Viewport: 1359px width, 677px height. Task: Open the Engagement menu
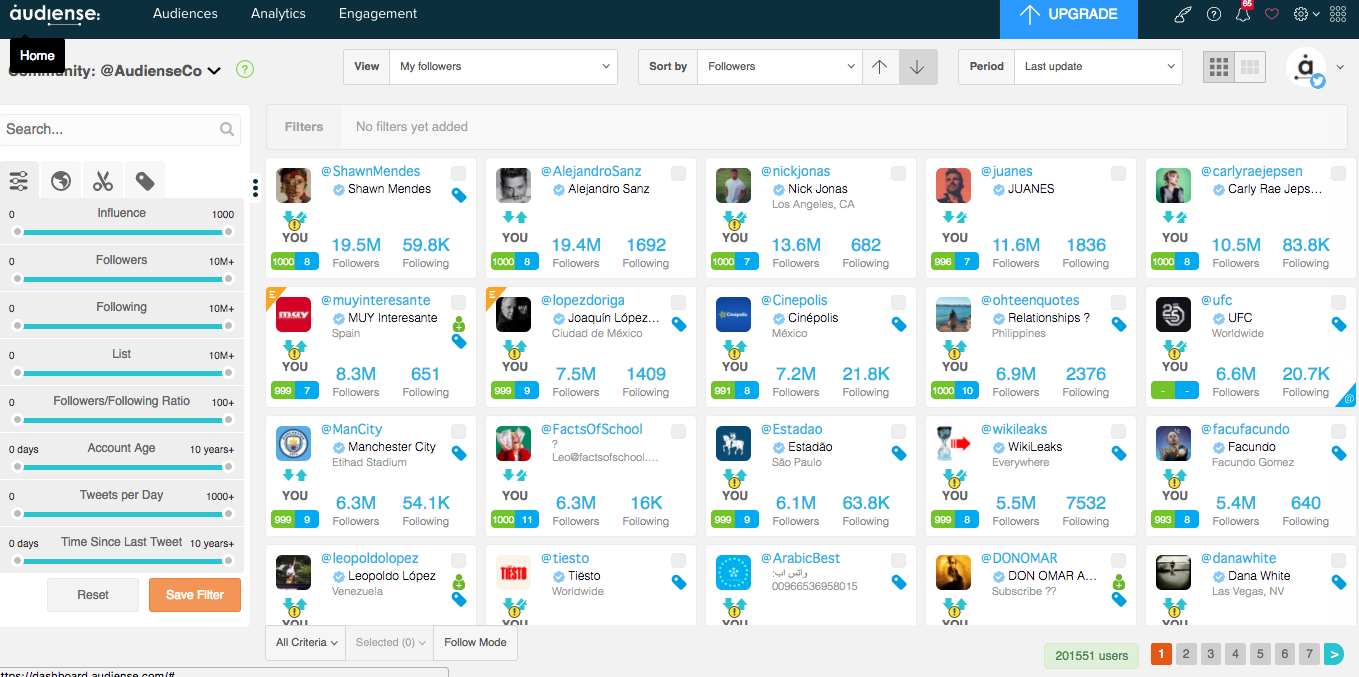pos(378,14)
